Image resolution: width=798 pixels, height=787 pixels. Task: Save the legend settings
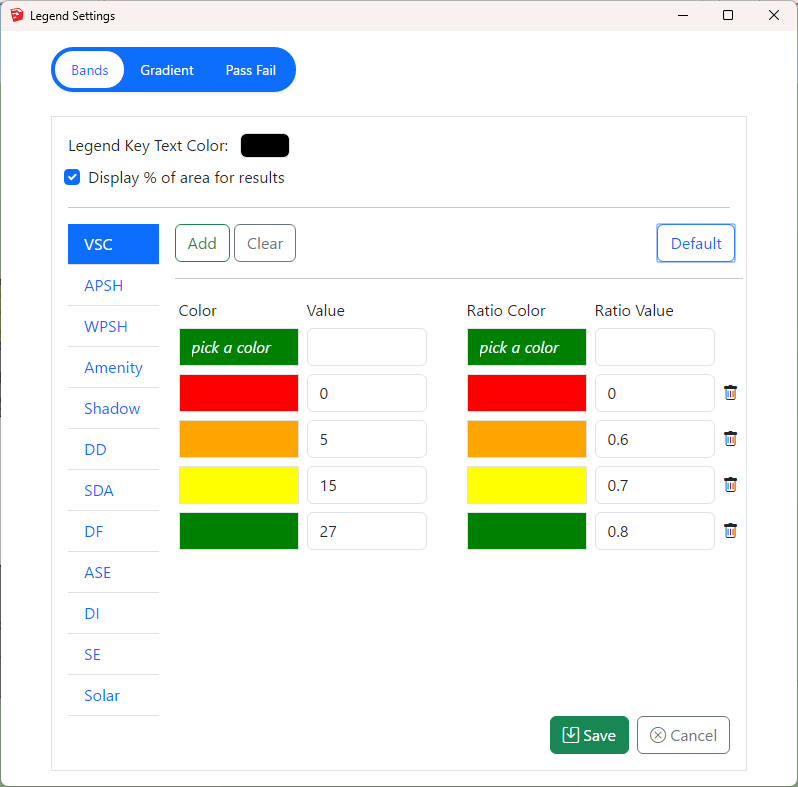click(x=589, y=735)
